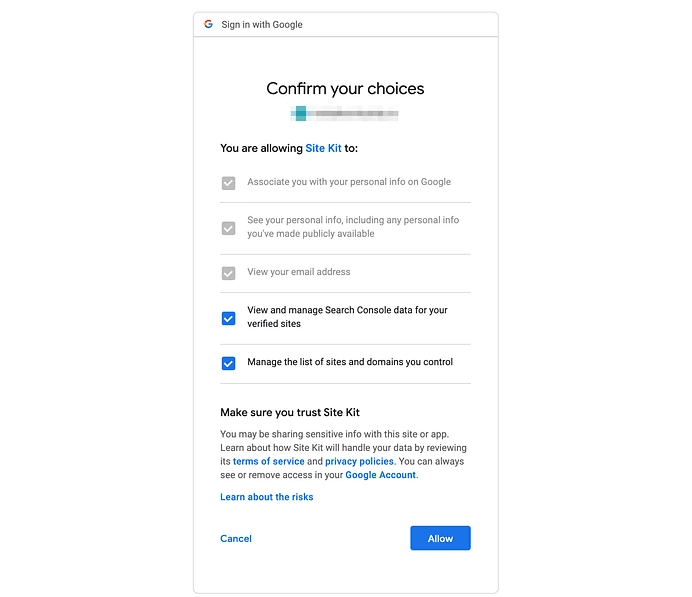Click the 'Confirm your choices' heading

coord(345,89)
